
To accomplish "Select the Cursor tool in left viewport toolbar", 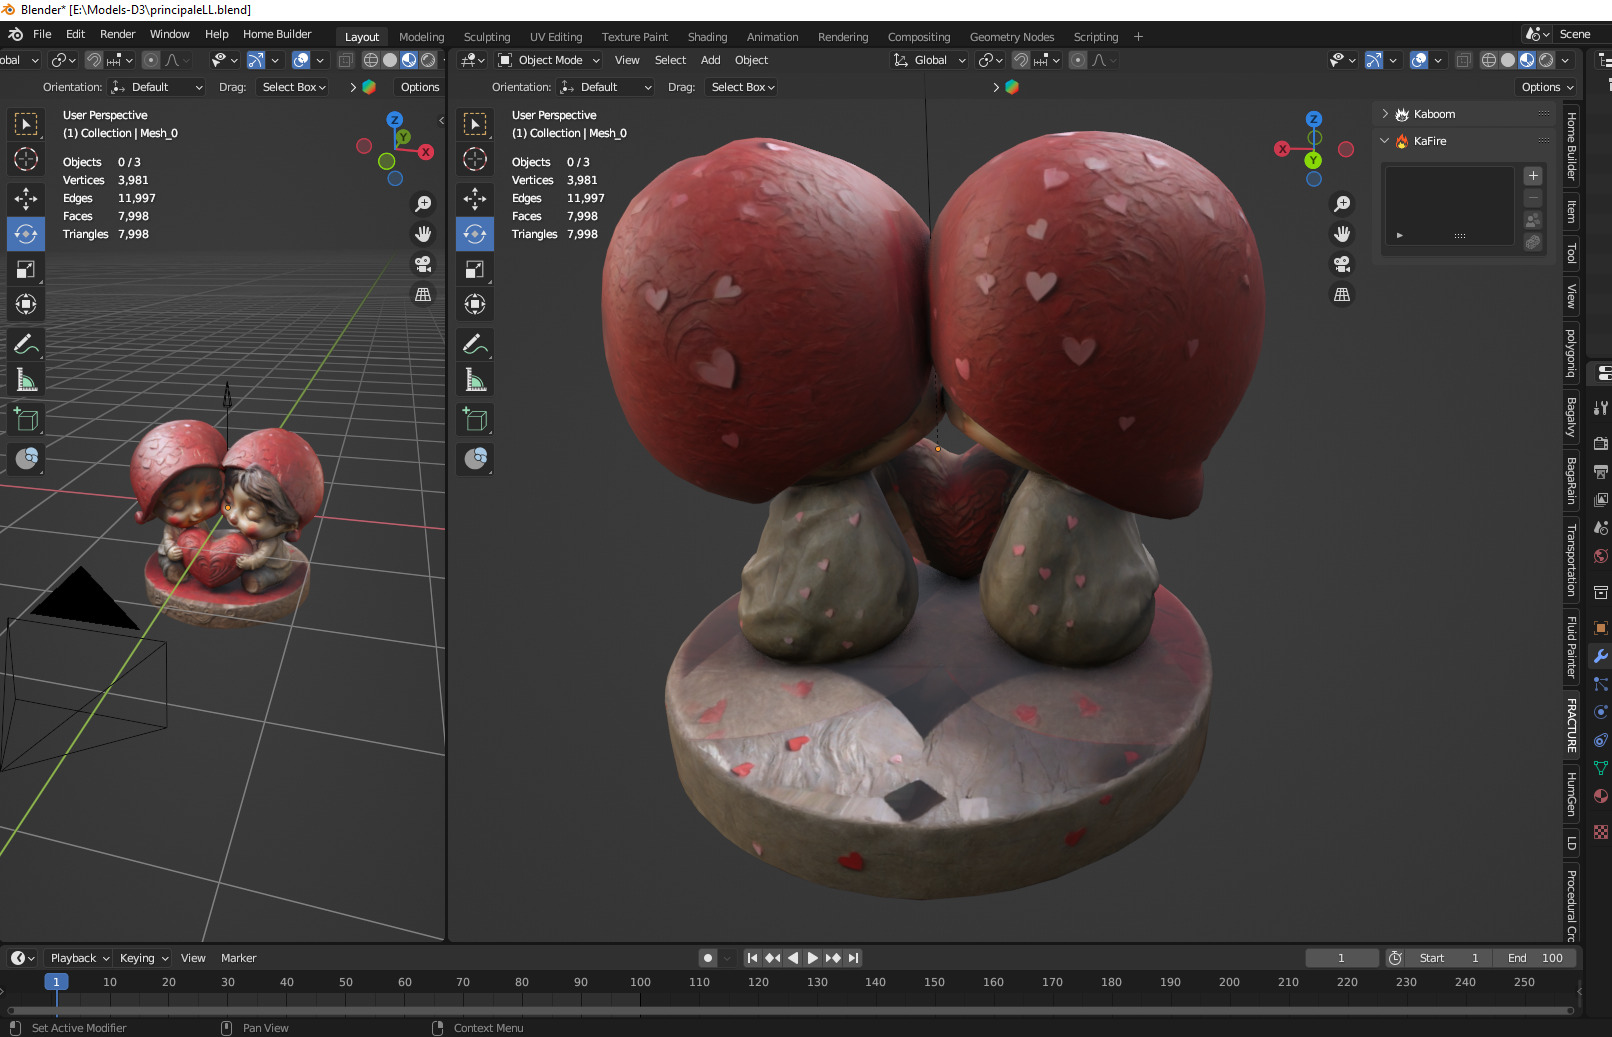I will [x=26, y=159].
